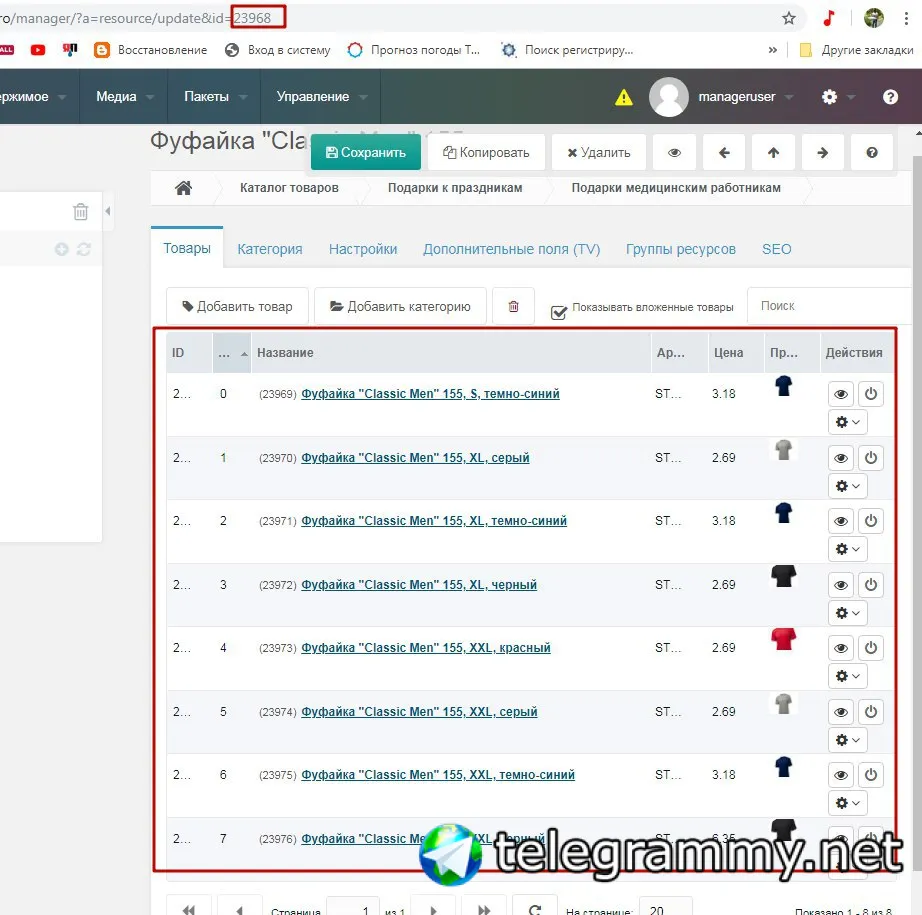
Task: Click the bookmark star icon in address bar
Action: [789, 18]
